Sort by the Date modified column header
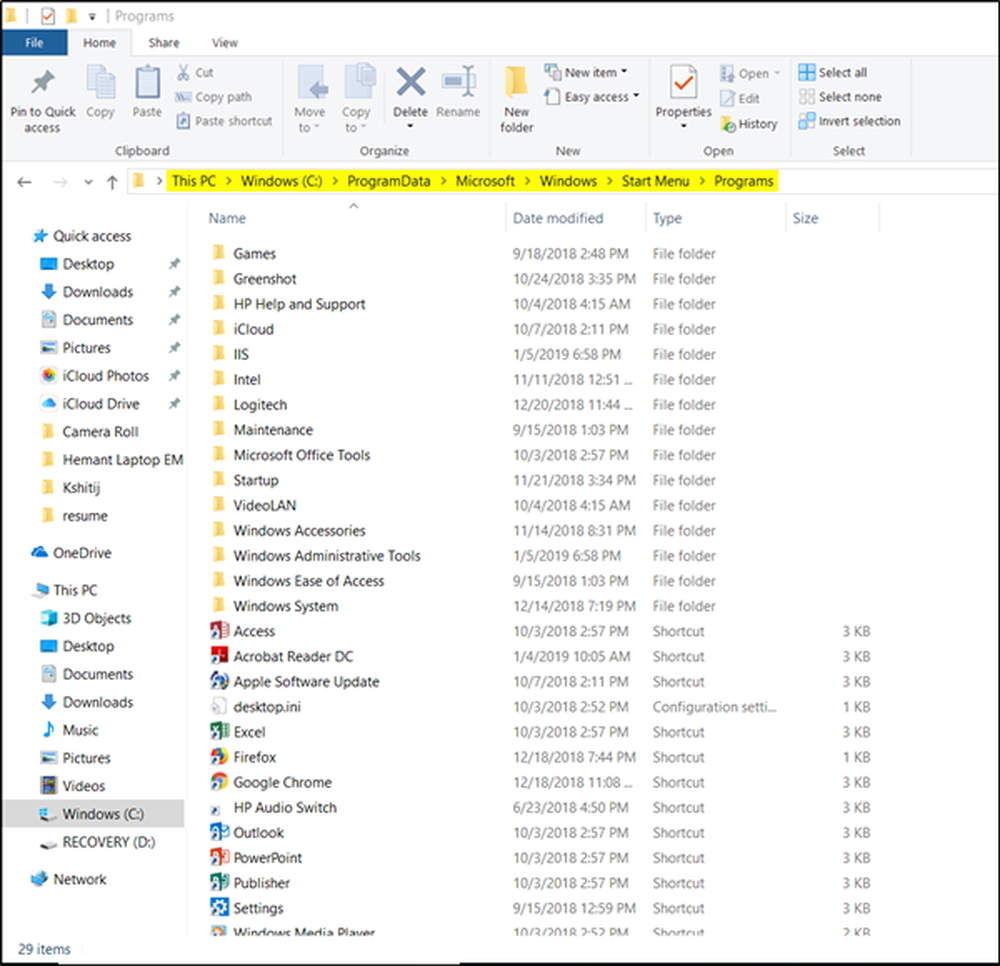This screenshot has height=966, width=1000. point(558,218)
